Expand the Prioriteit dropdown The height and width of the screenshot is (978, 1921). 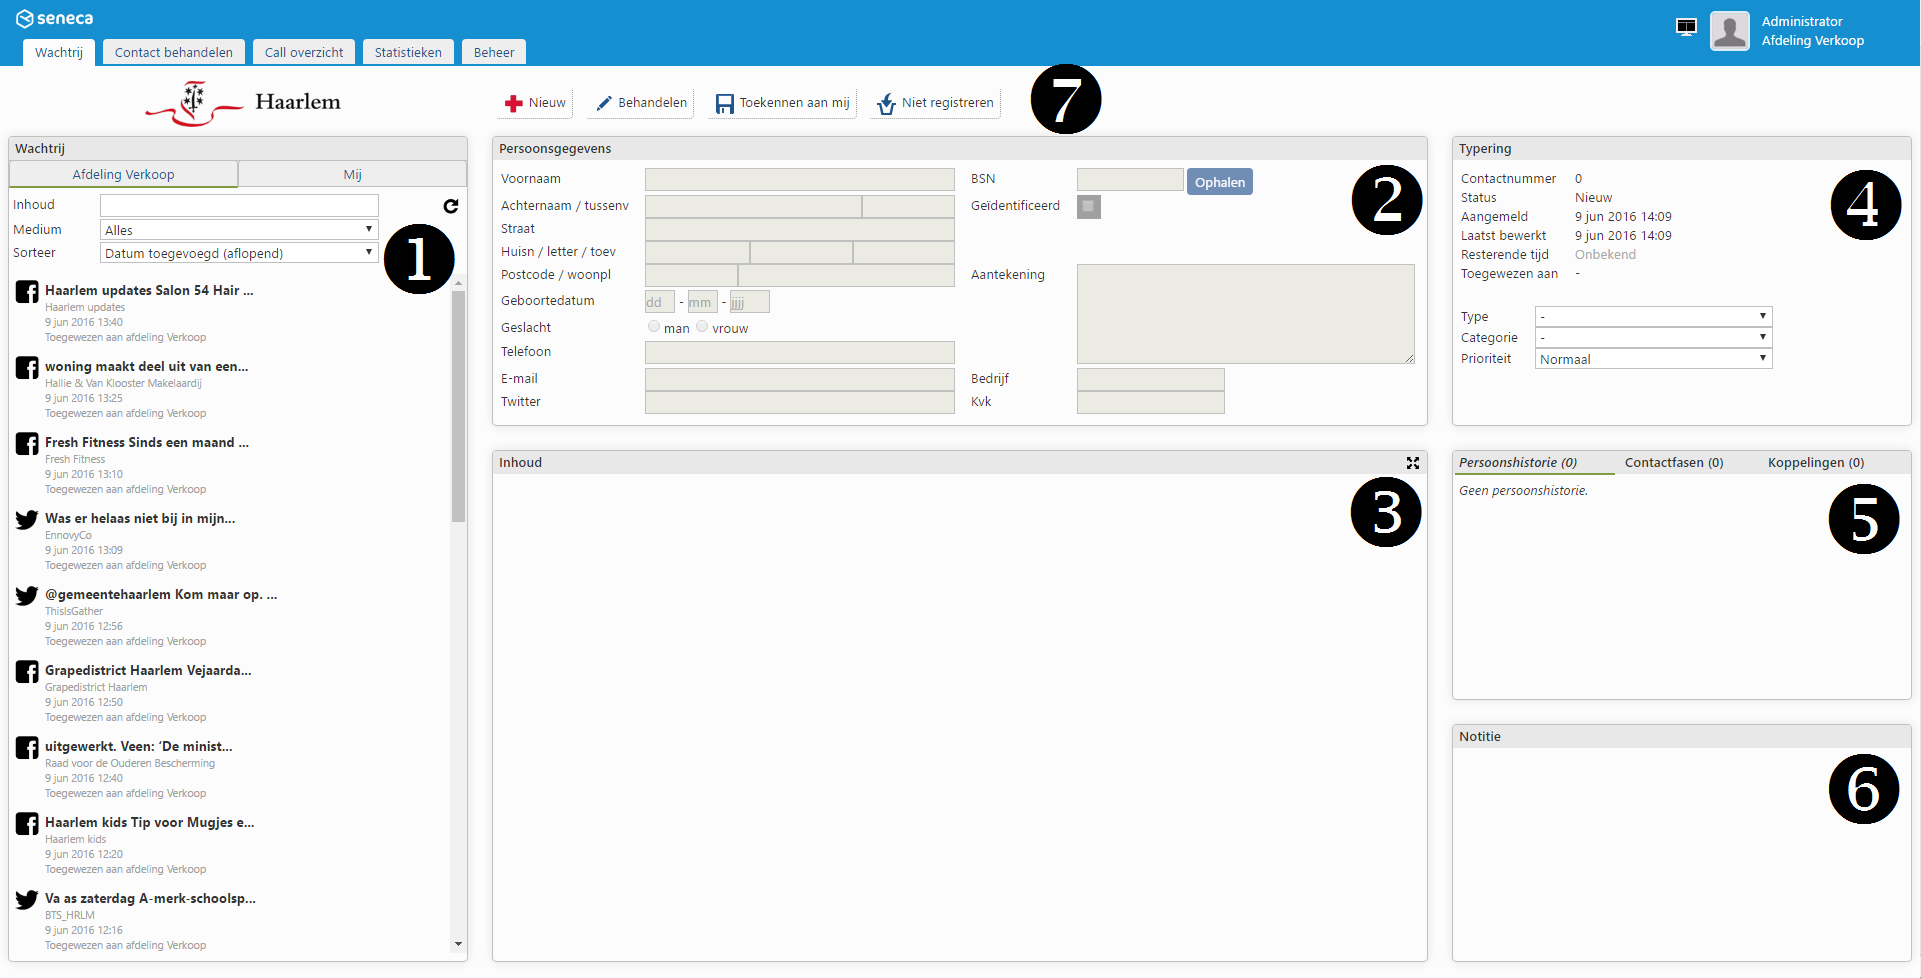pyautogui.click(x=1653, y=359)
